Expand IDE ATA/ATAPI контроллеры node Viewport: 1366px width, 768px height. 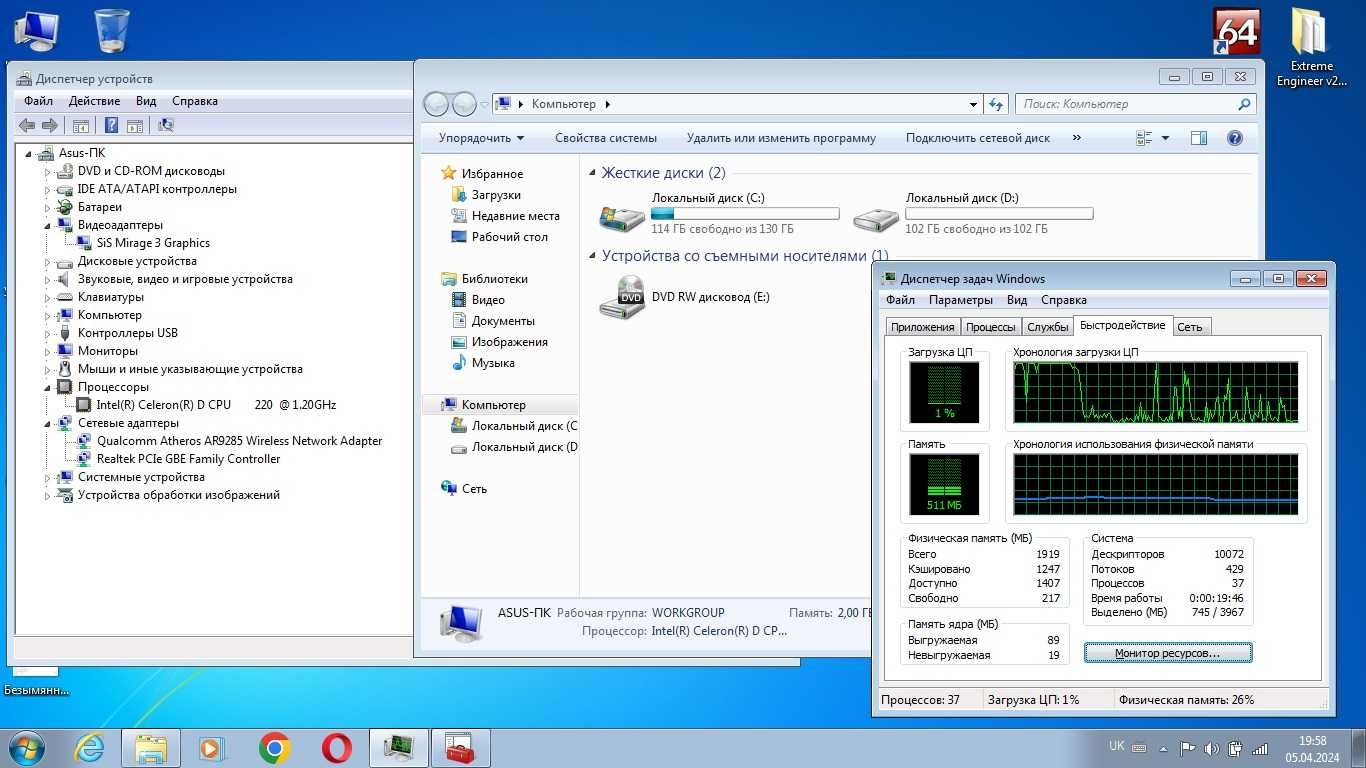tap(46, 190)
